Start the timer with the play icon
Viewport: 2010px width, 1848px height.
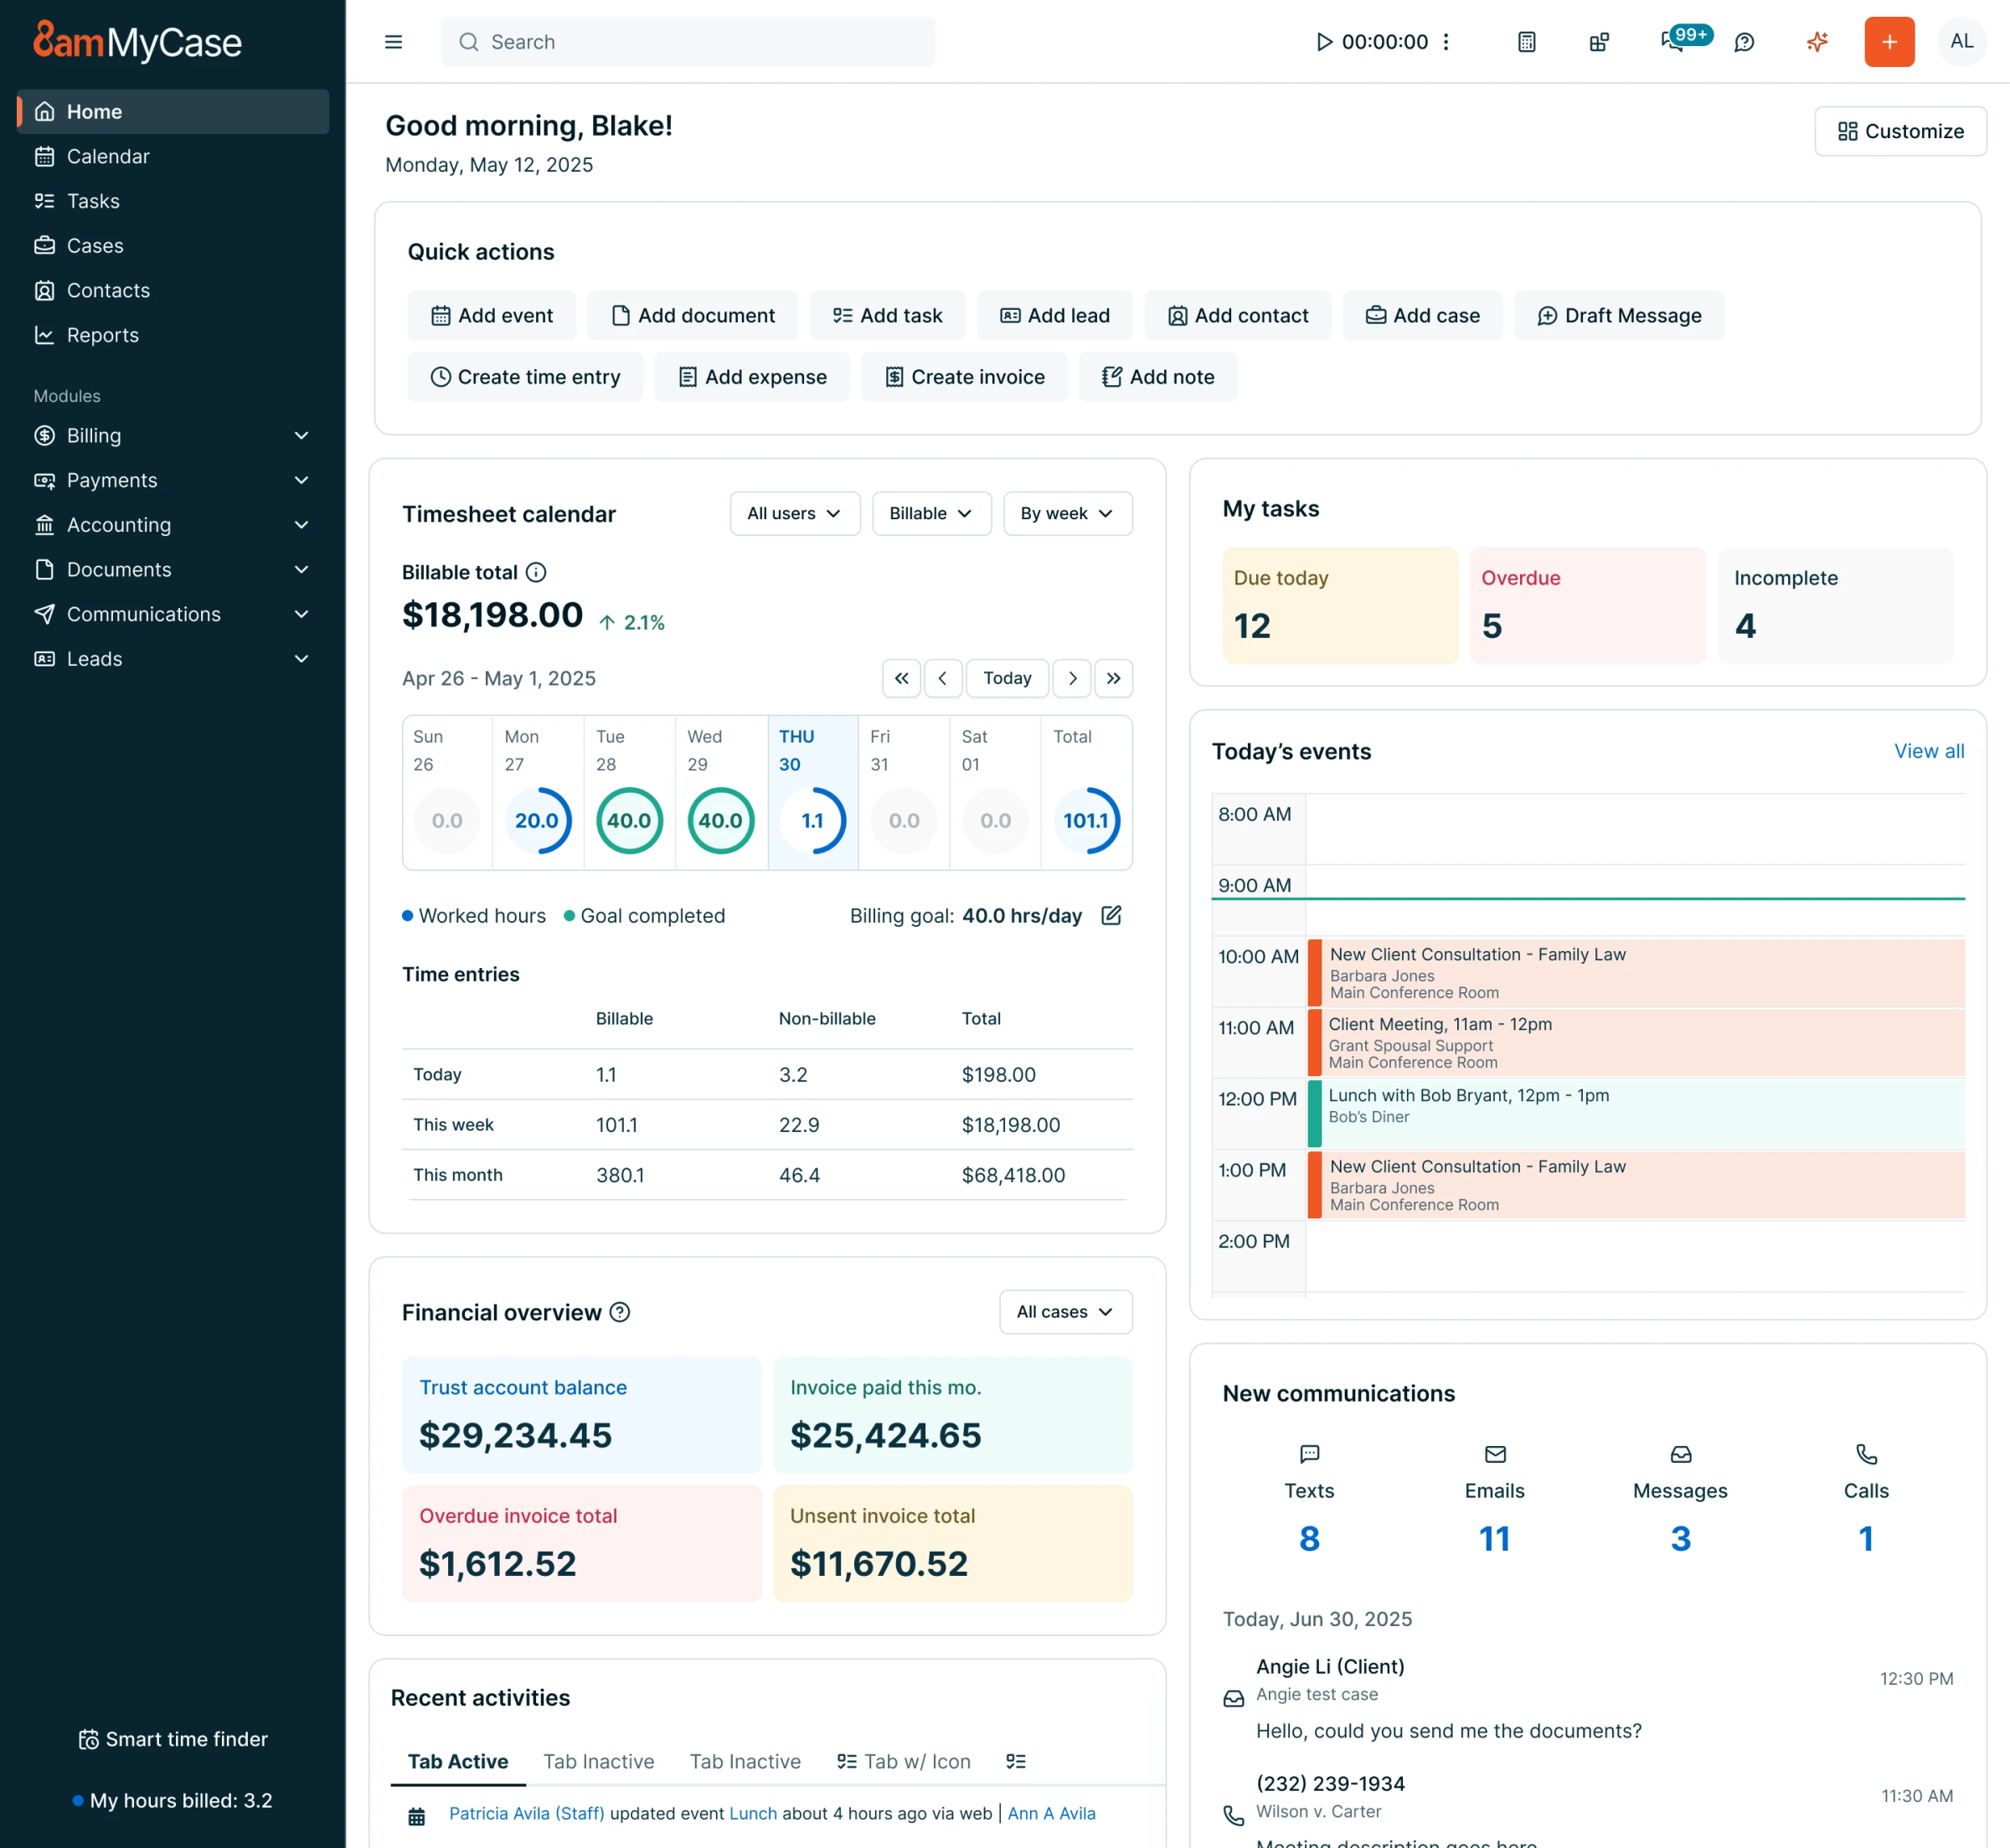[x=1326, y=42]
